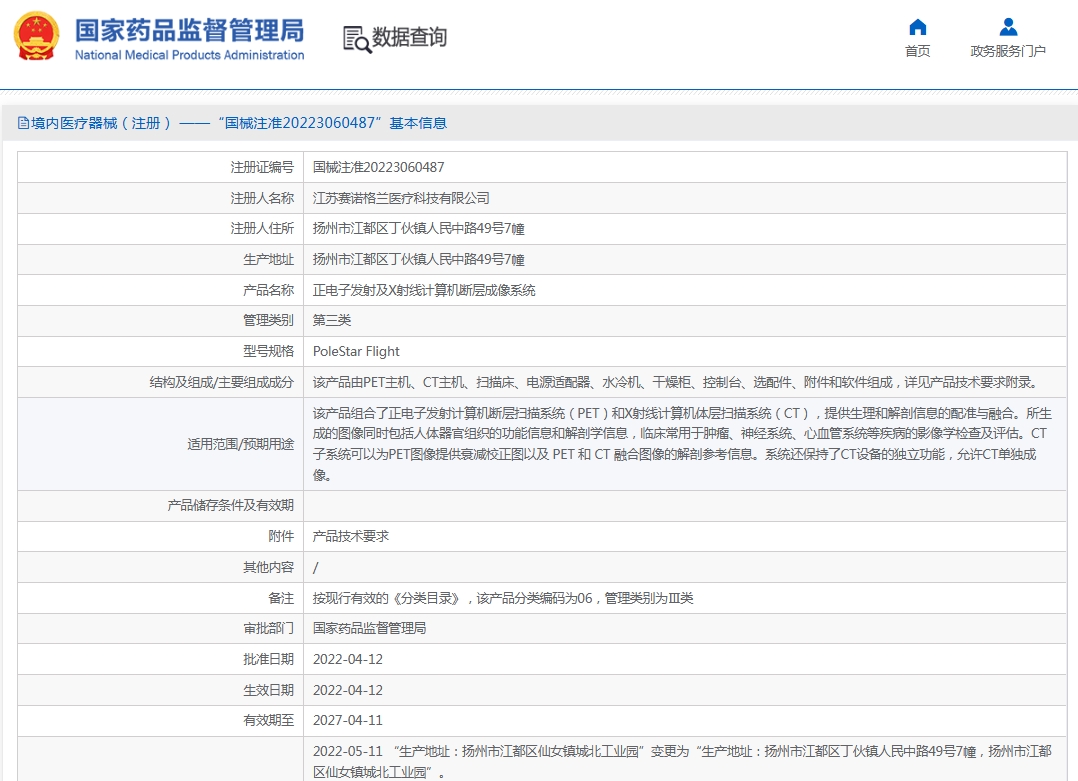
Task: Select registration number 国械注准20223060487 in the table
Action: (379, 167)
